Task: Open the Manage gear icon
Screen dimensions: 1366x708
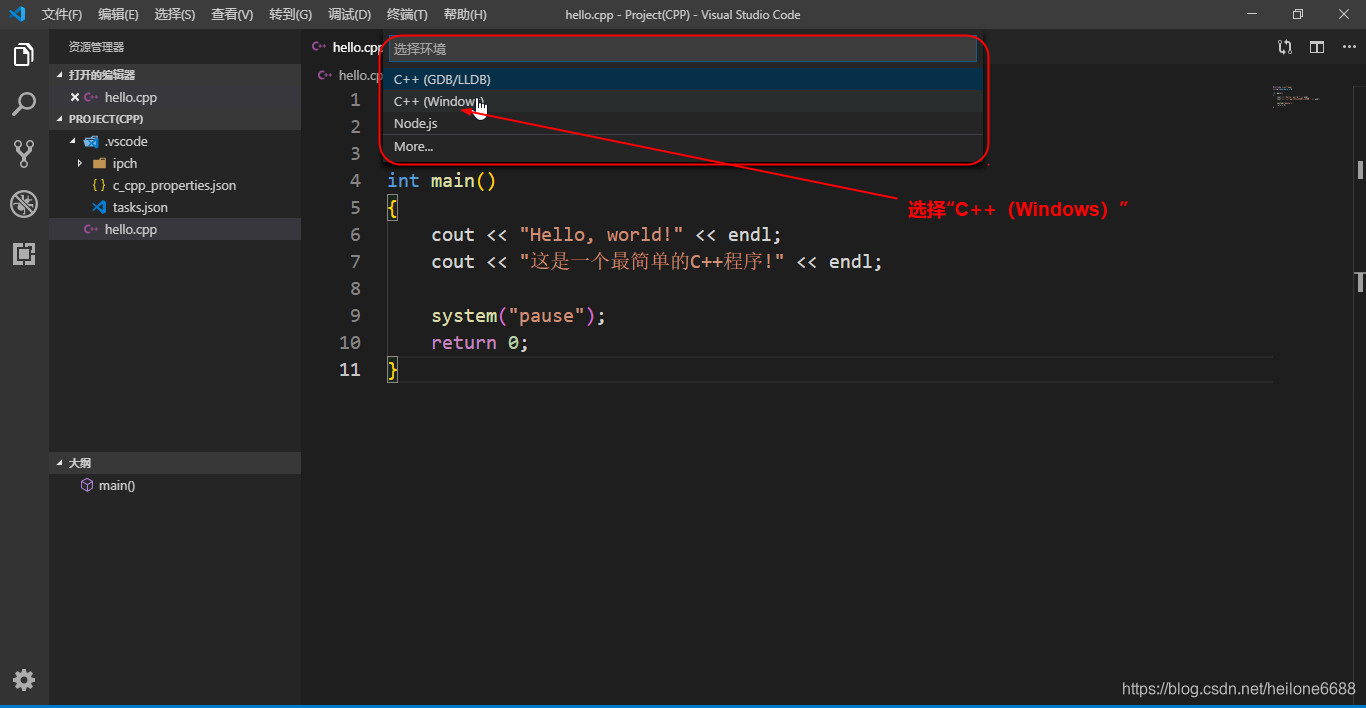Action: coord(24,680)
